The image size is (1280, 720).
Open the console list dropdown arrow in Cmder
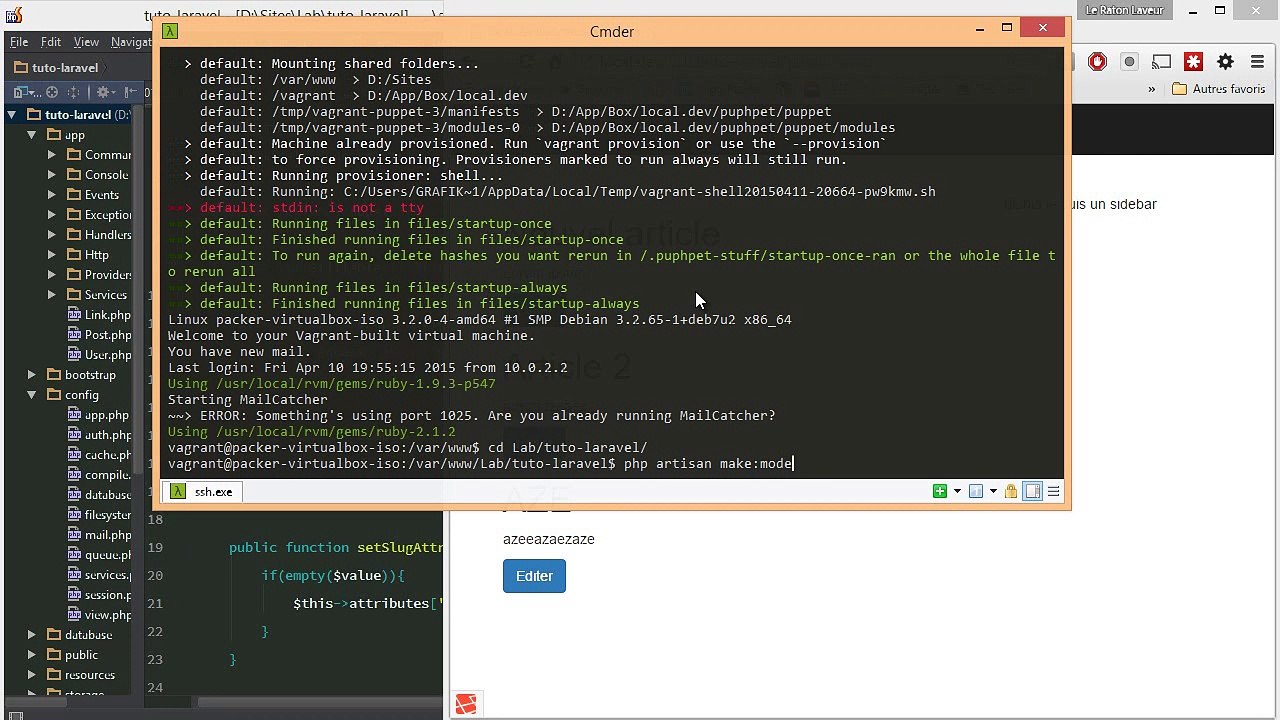point(993,491)
